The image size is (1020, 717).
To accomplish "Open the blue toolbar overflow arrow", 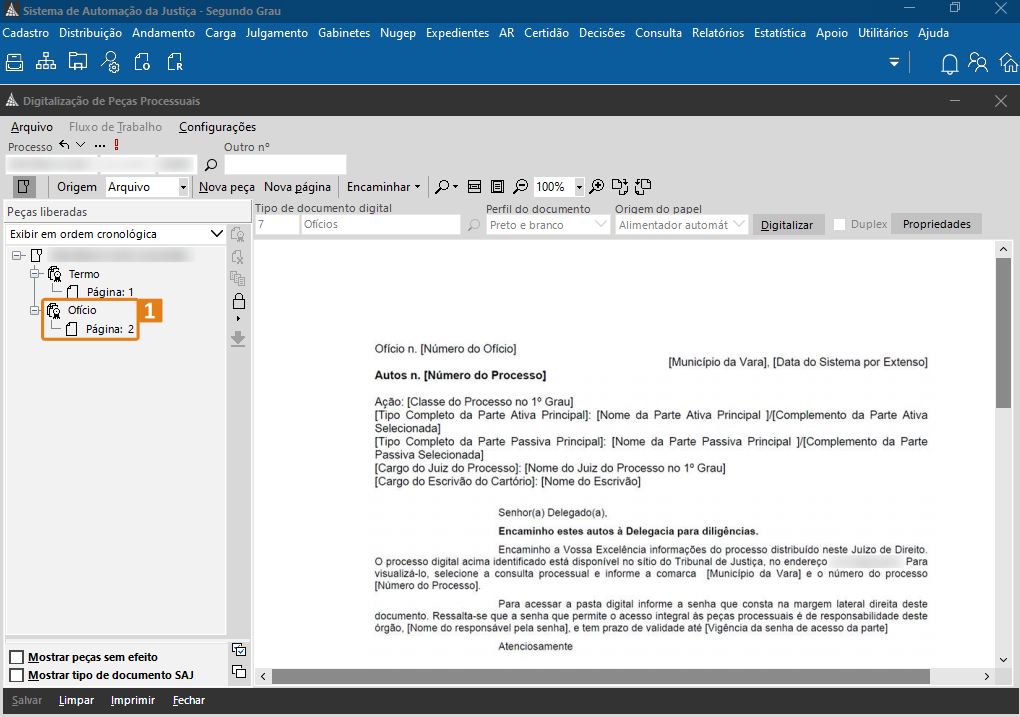I will (894, 62).
